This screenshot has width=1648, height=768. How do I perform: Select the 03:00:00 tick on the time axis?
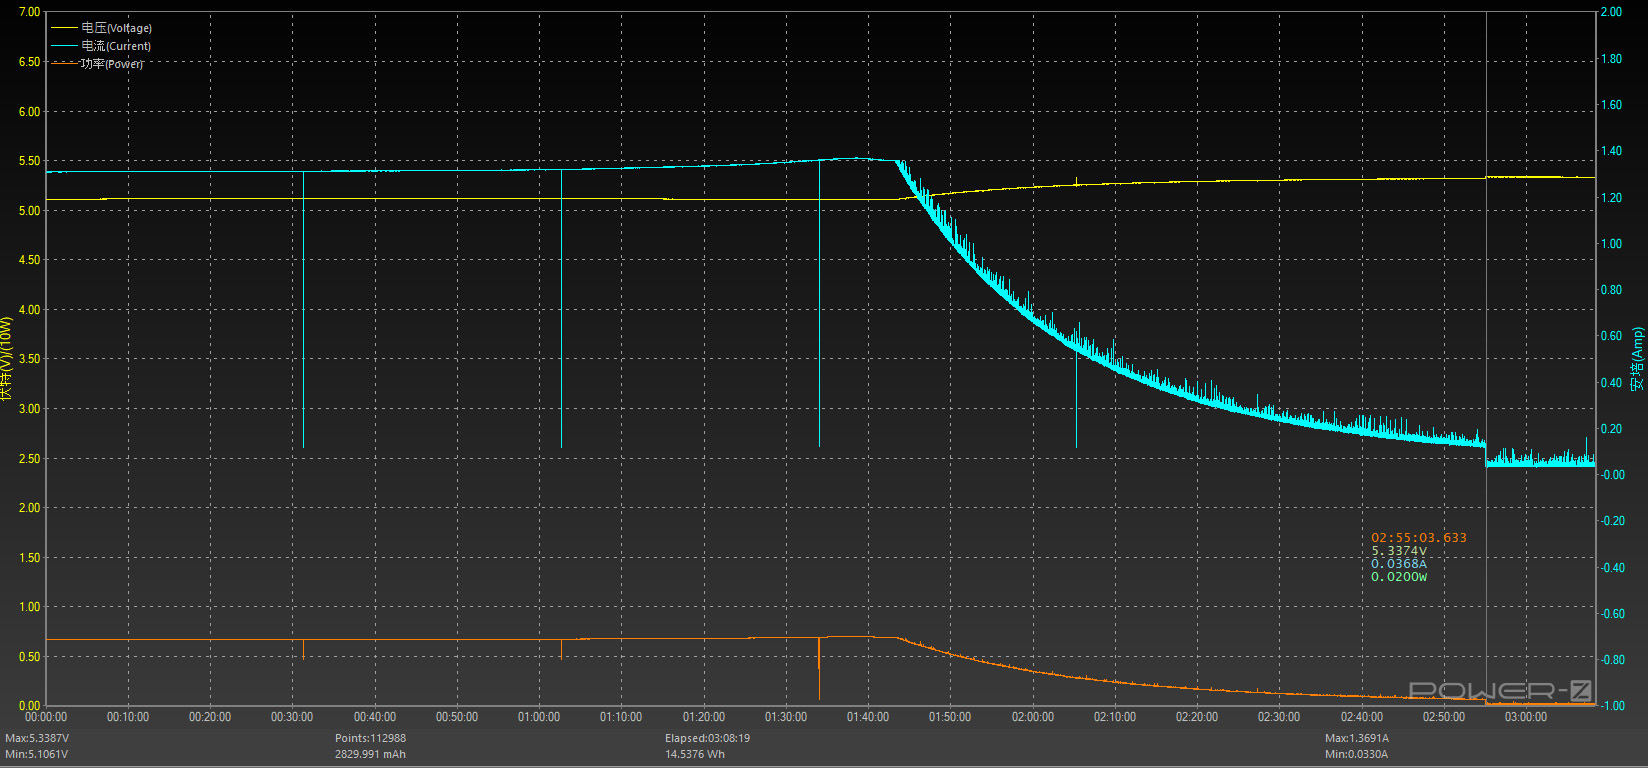pos(1526,717)
